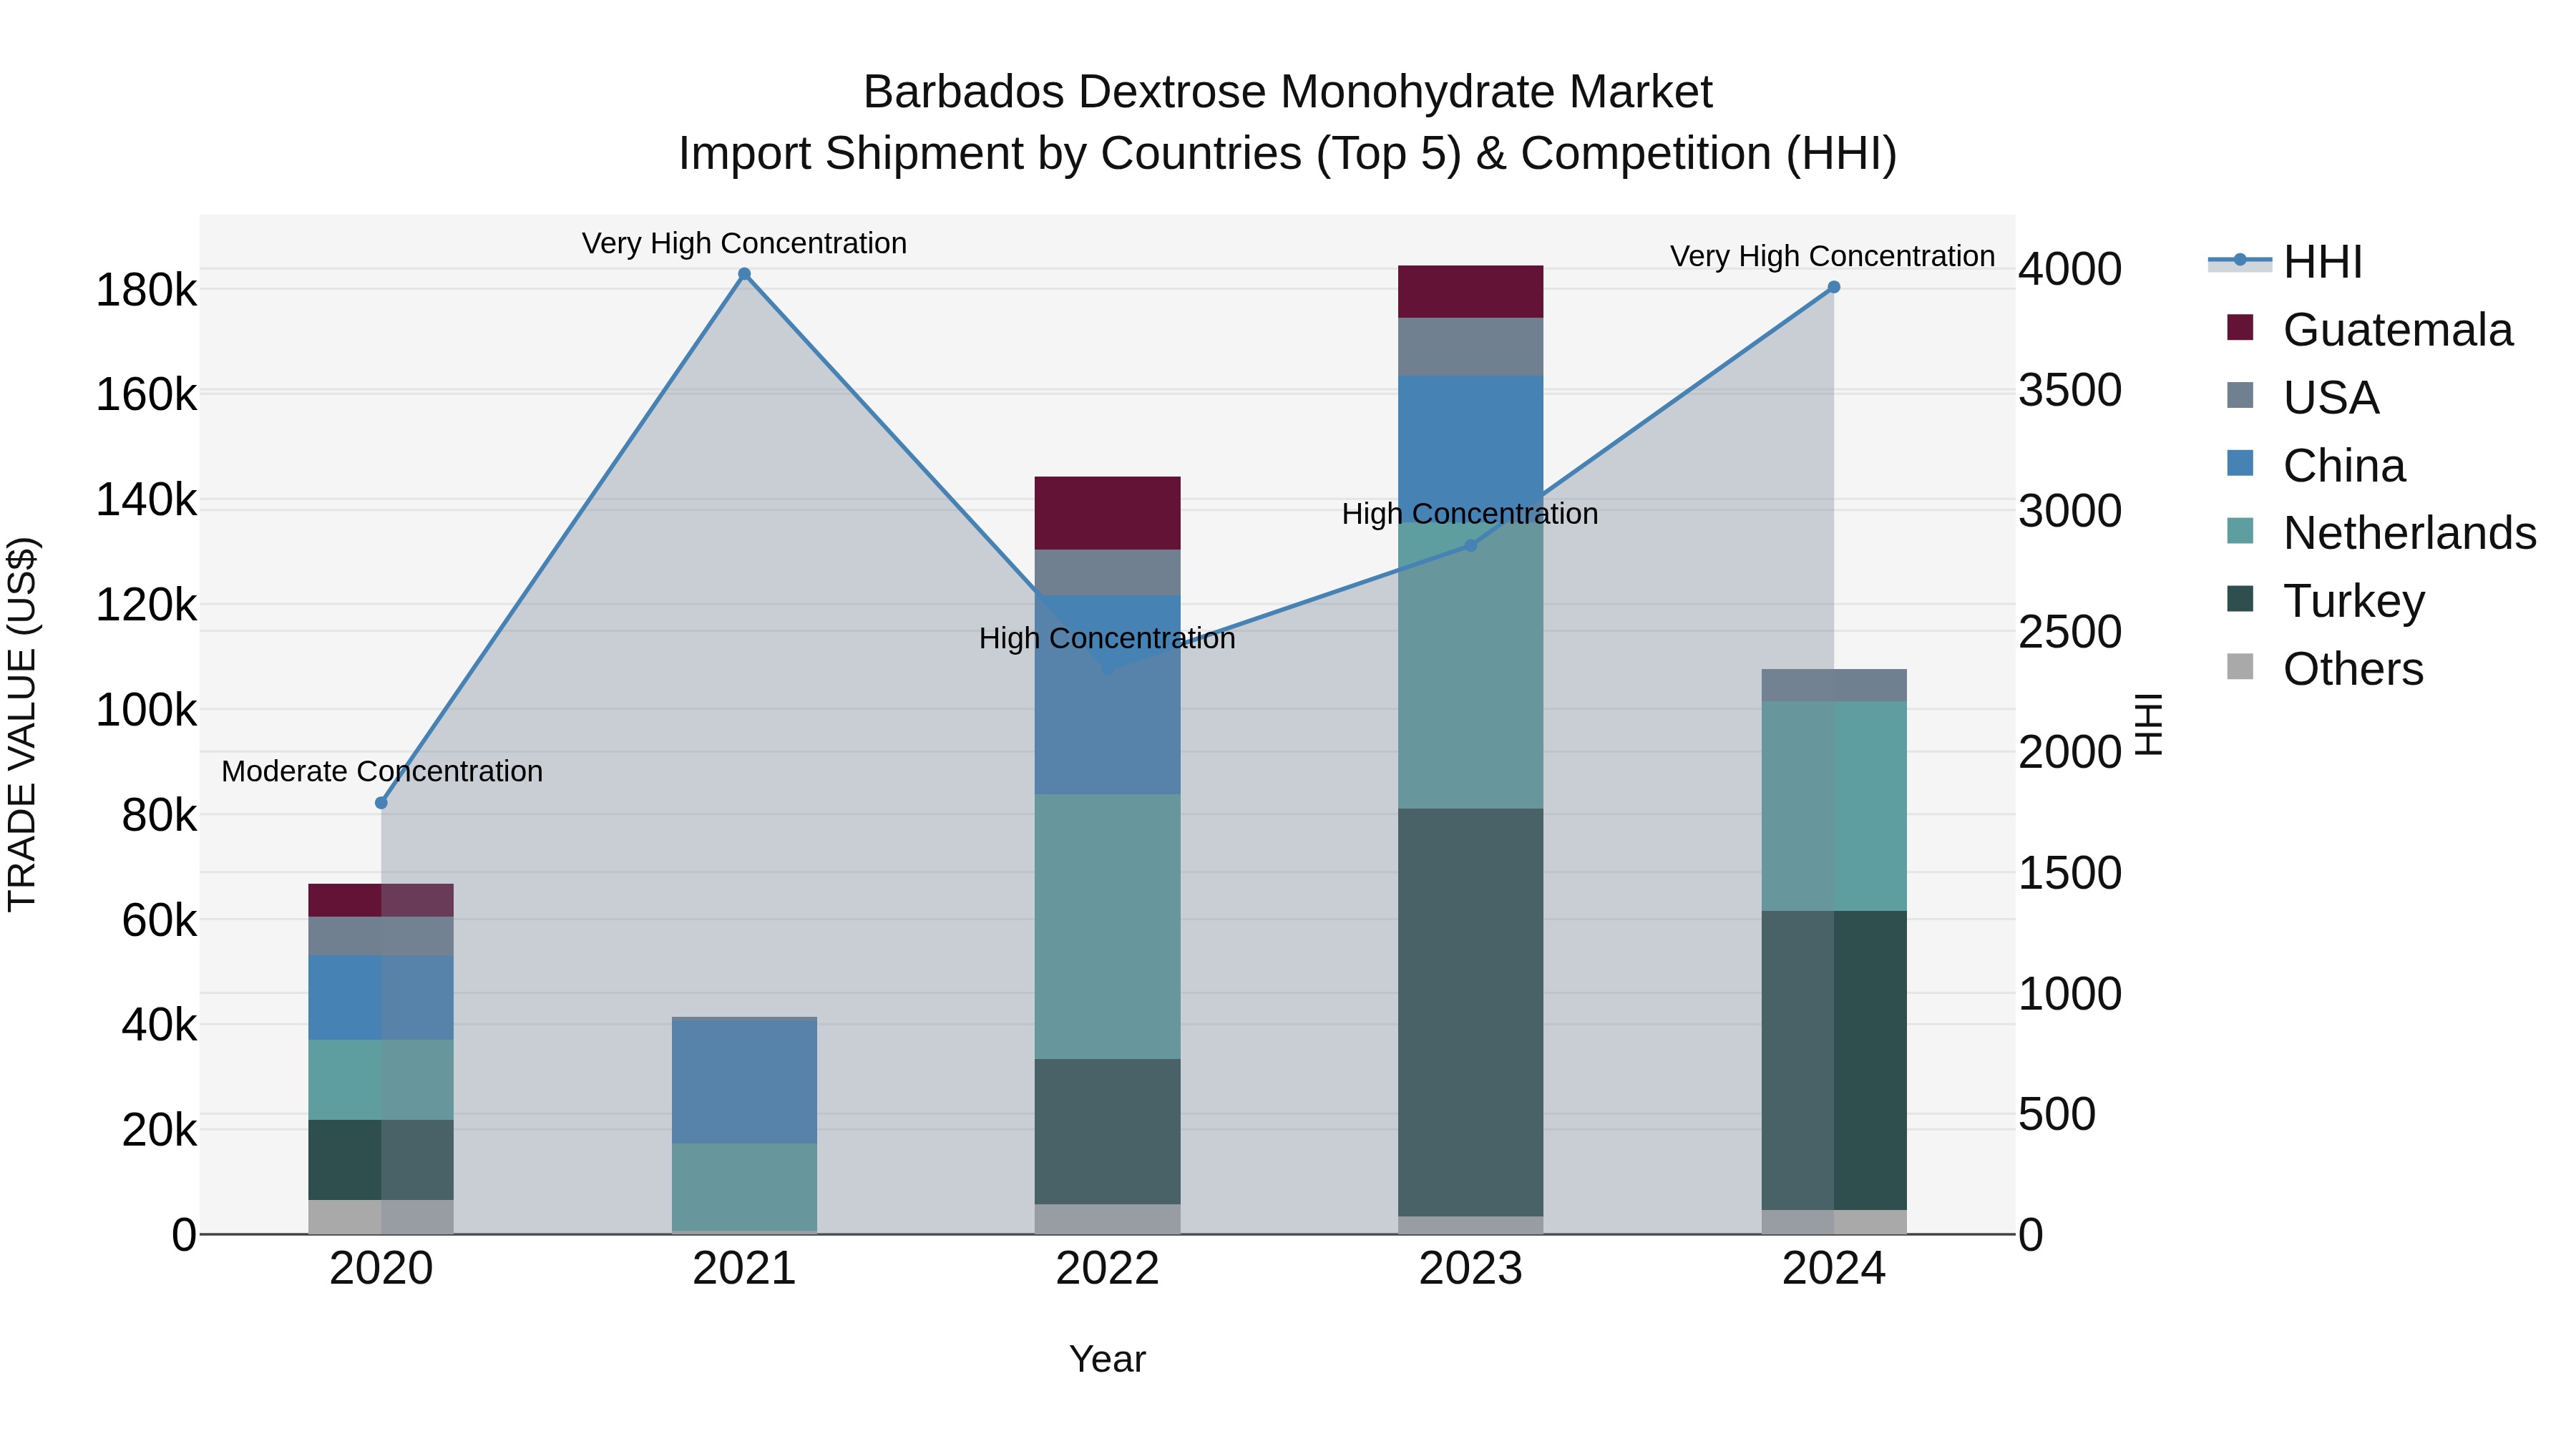Viewport: 2576px width, 1449px height.
Task: Click the 2022 'High Concentration' annotation
Action: click(x=1107, y=638)
